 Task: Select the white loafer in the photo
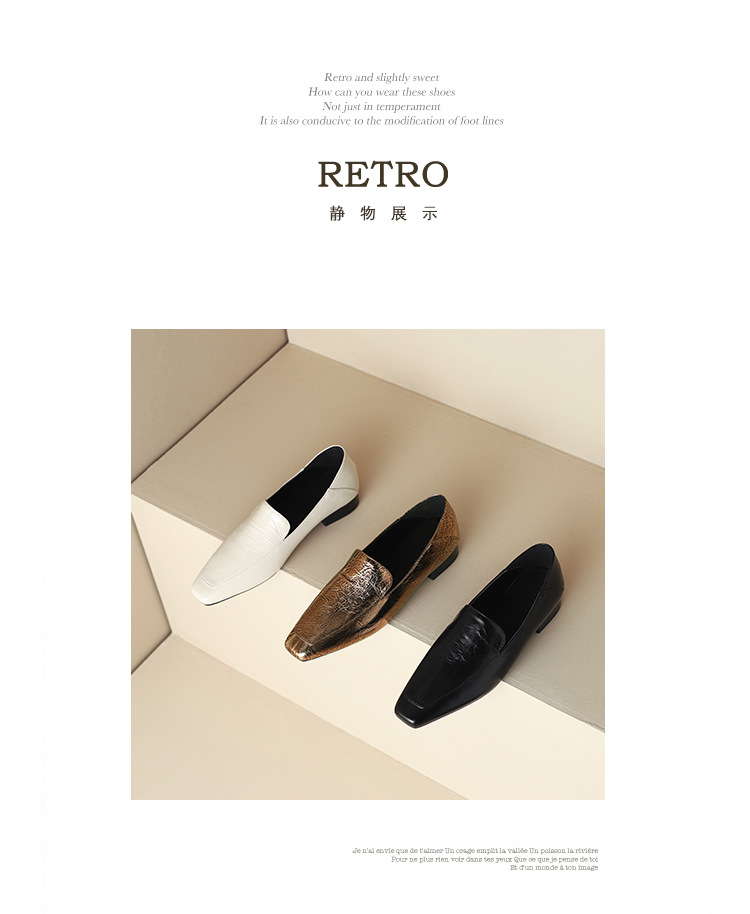pos(276,526)
